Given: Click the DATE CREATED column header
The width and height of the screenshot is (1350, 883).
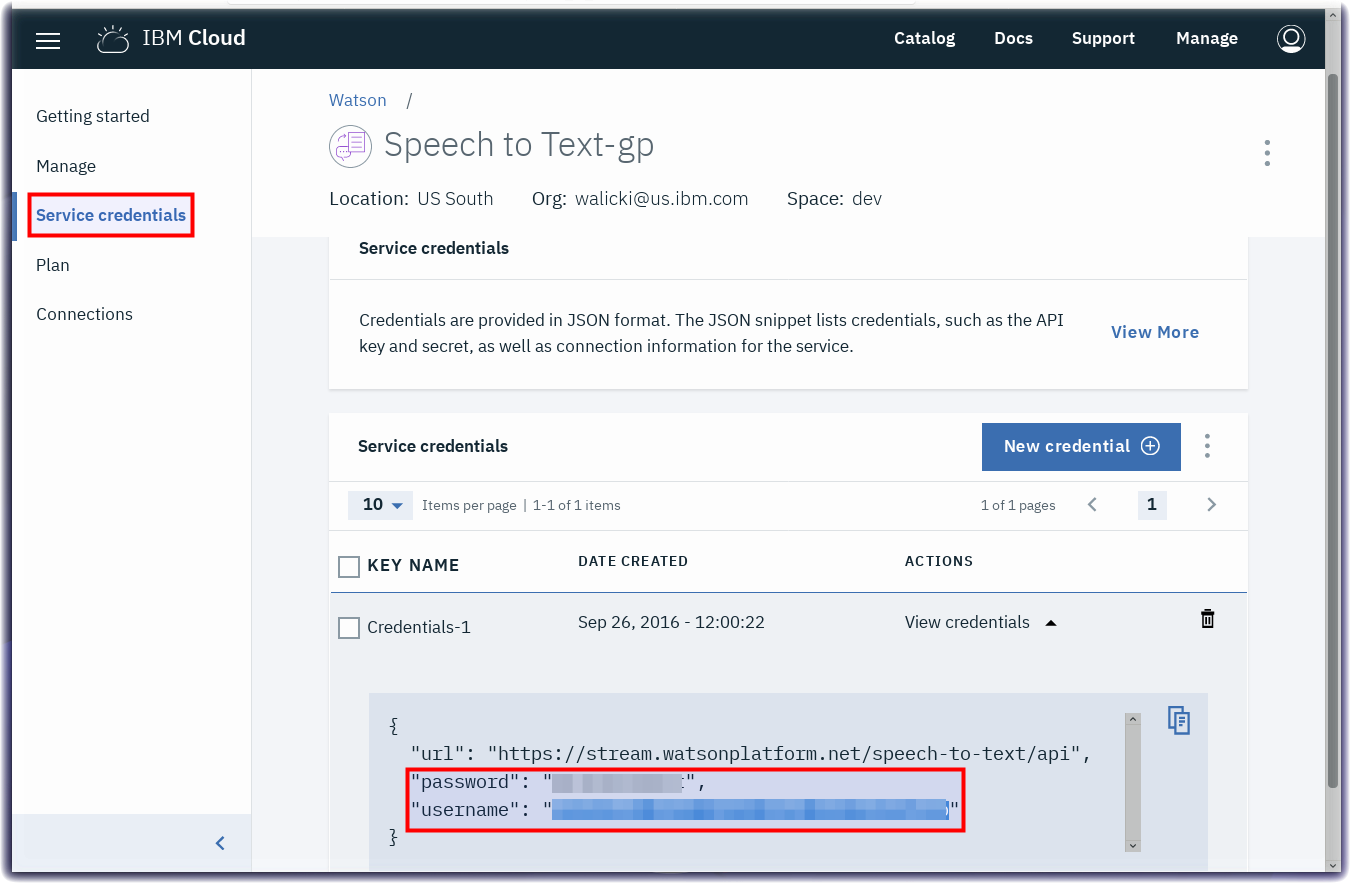Looking at the screenshot, I should pyautogui.click(x=633, y=561).
